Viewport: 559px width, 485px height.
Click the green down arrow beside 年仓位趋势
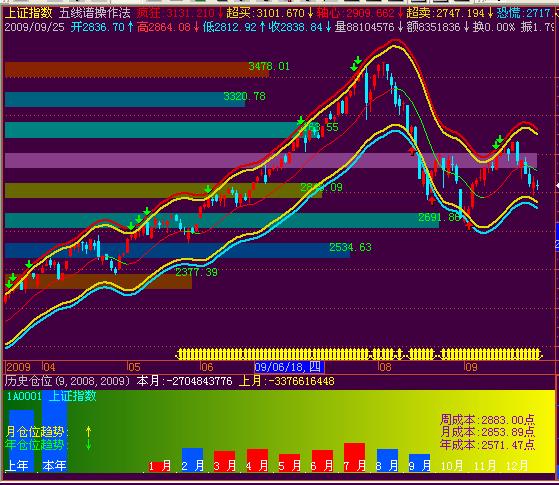pos(88,445)
